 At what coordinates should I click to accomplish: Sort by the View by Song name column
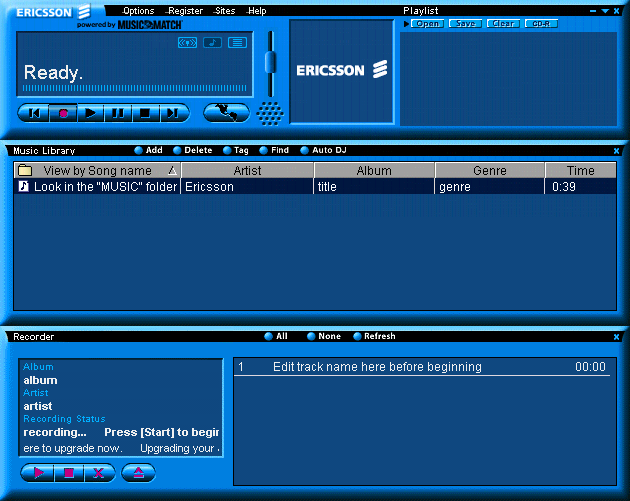[97, 170]
